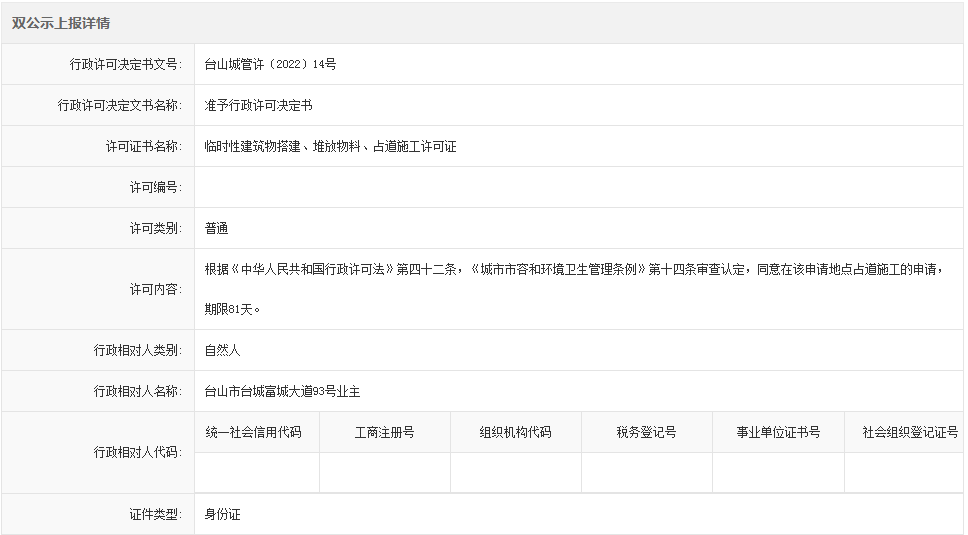The height and width of the screenshot is (535, 968).
Task: Click the 事业单位证书号 column header
Action: pos(778,432)
